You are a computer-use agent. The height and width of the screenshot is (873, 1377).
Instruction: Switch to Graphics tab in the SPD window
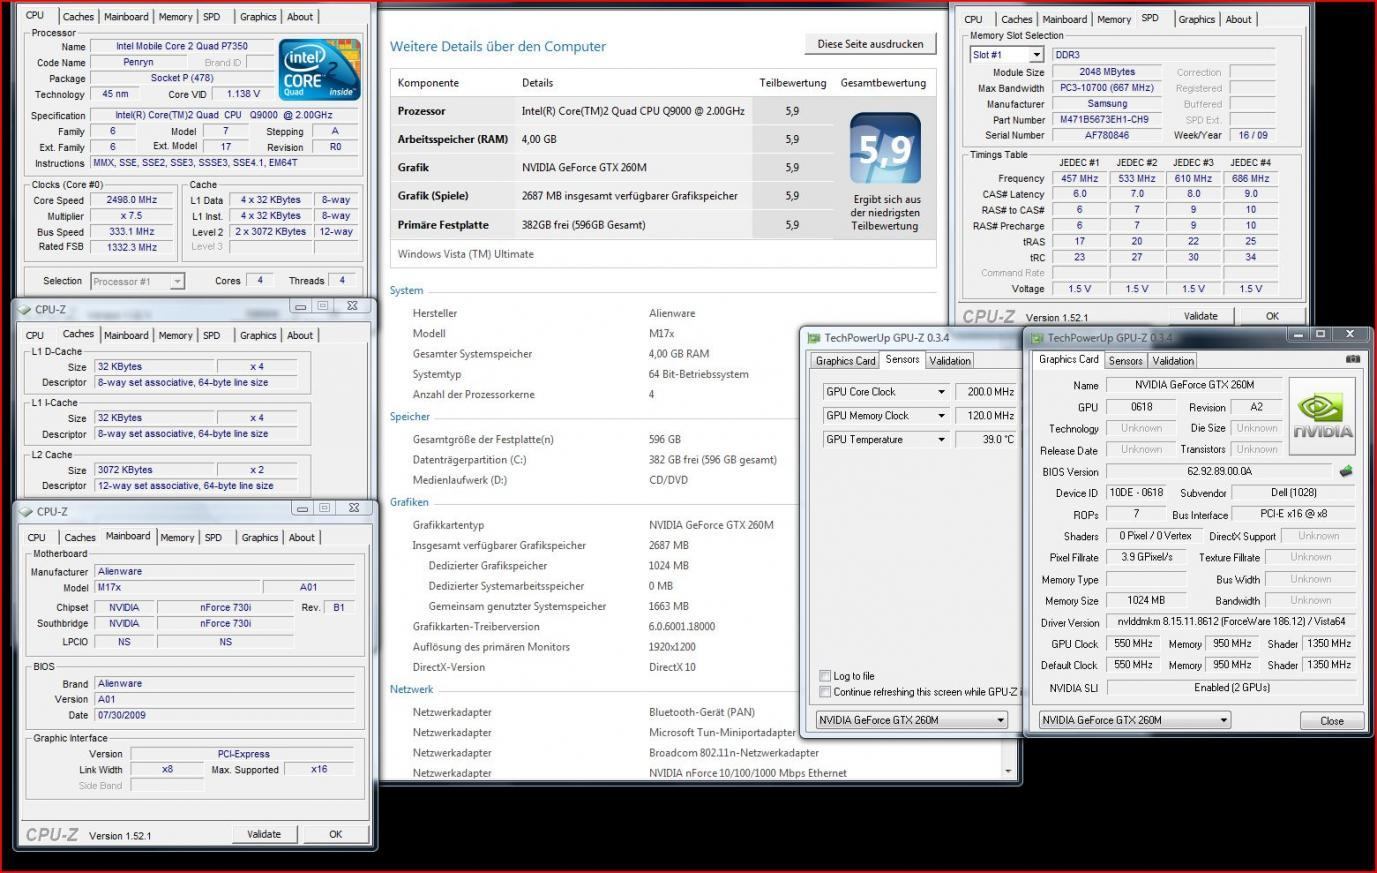pos(1196,19)
